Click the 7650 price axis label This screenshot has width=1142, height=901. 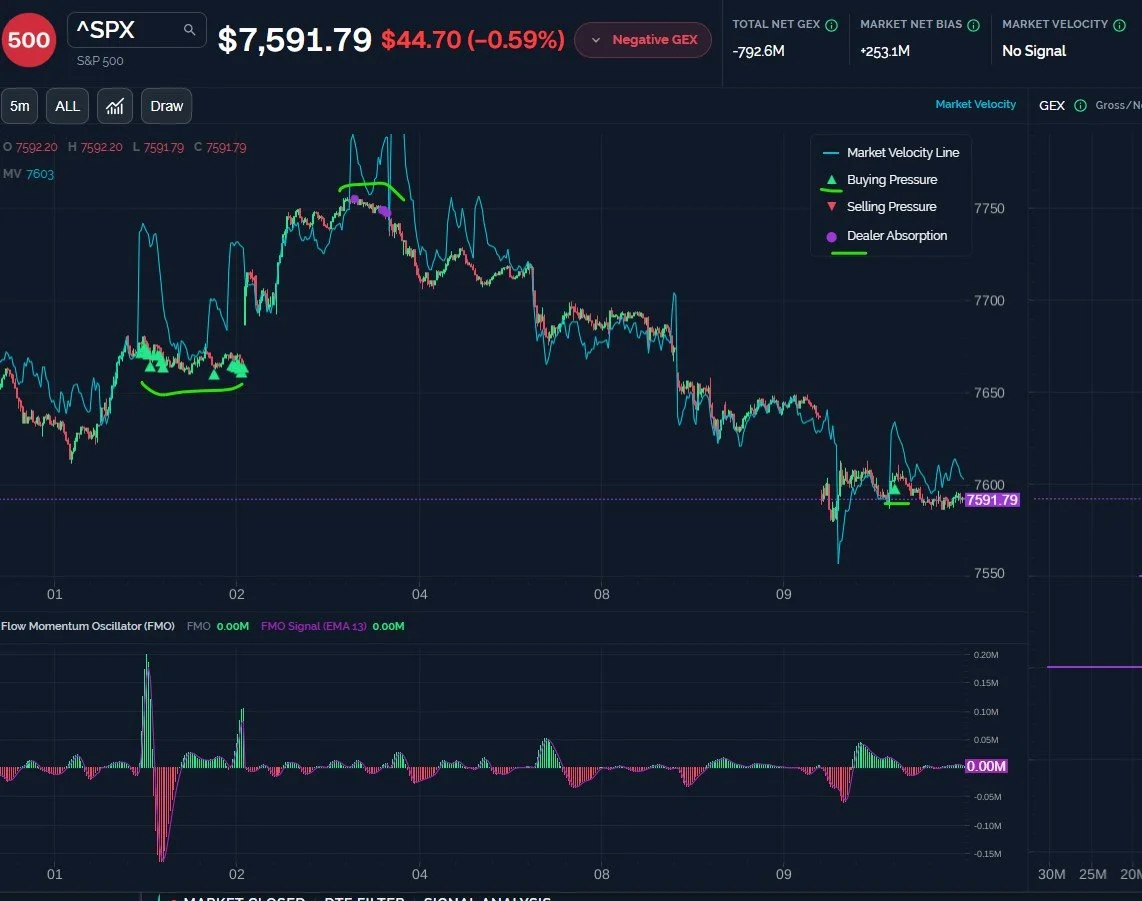pyautogui.click(x=989, y=393)
